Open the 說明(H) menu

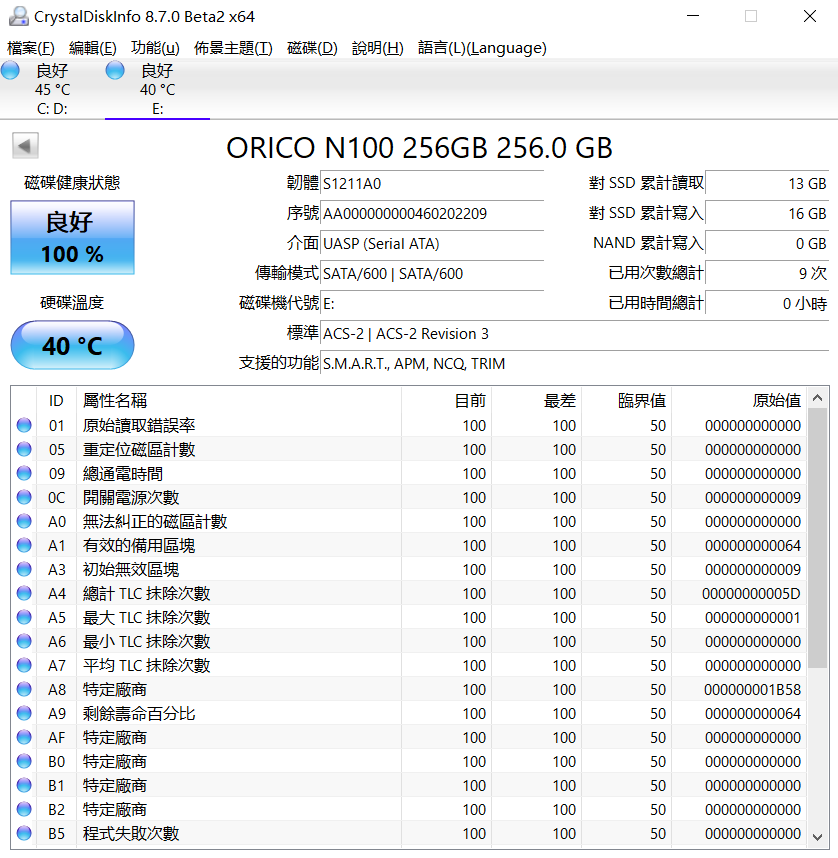pos(378,48)
